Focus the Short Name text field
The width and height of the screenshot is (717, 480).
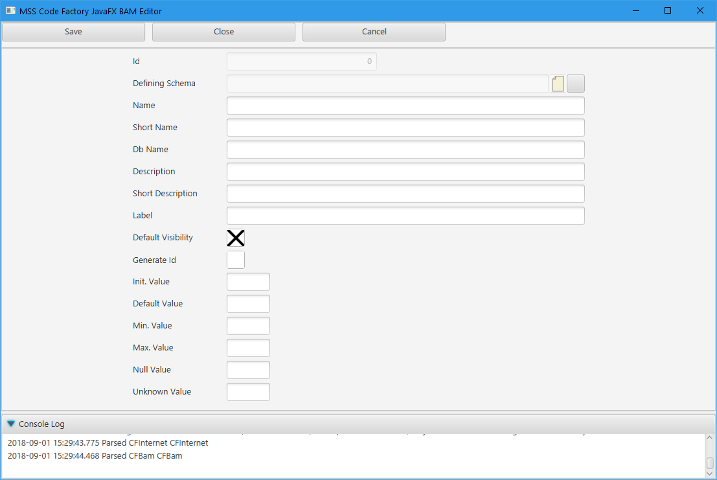coord(405,128)
